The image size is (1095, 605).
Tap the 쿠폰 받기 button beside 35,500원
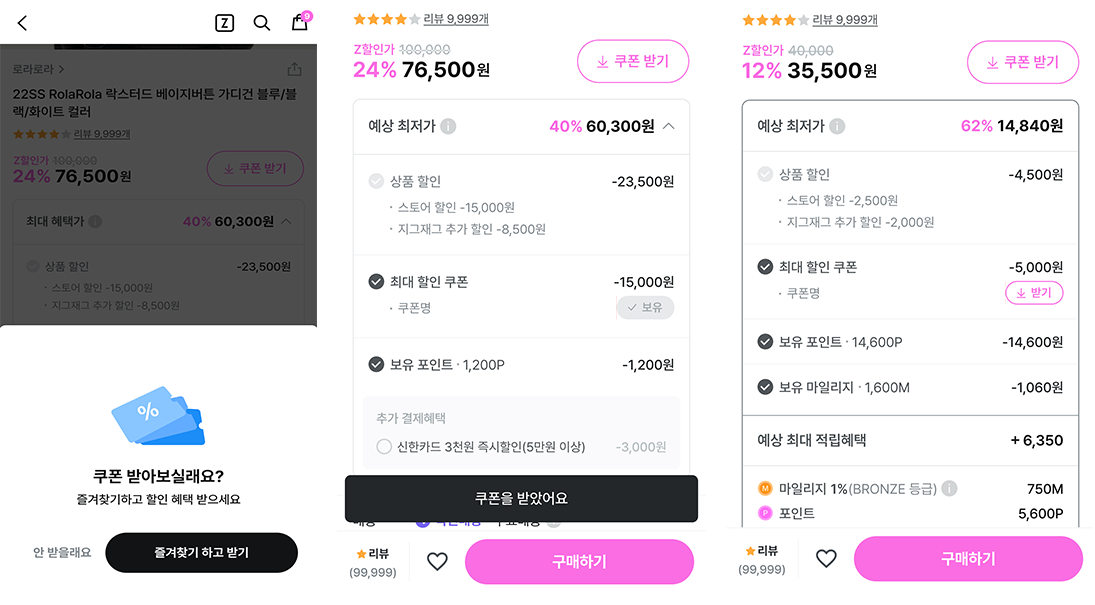pos(1022,62)
